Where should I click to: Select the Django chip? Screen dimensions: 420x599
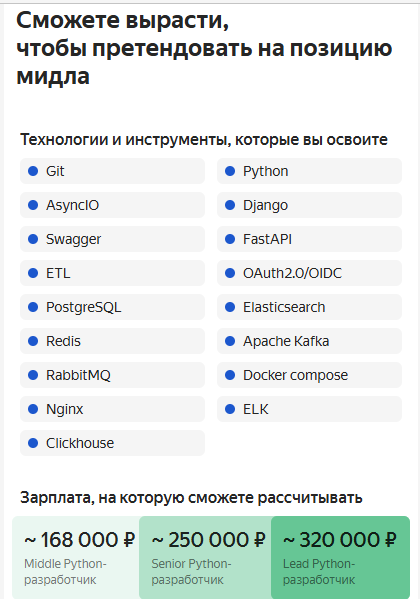(310, 205)
